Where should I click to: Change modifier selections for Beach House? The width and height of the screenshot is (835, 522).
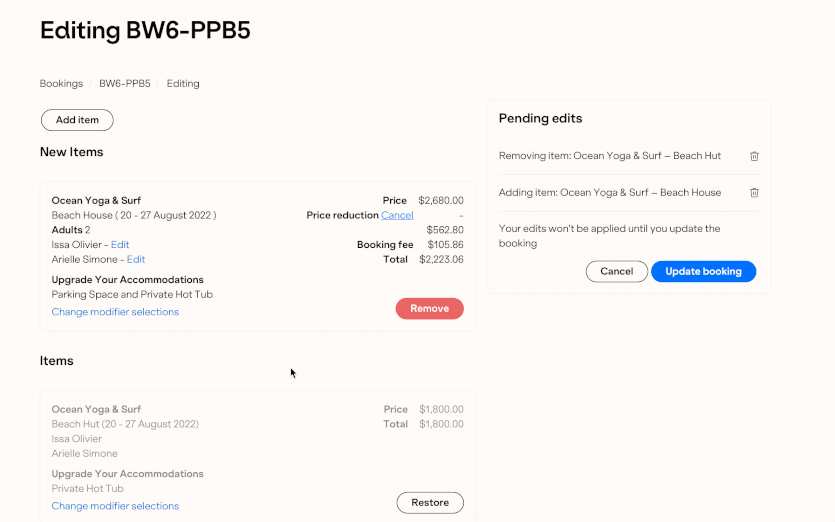[115, 312]
